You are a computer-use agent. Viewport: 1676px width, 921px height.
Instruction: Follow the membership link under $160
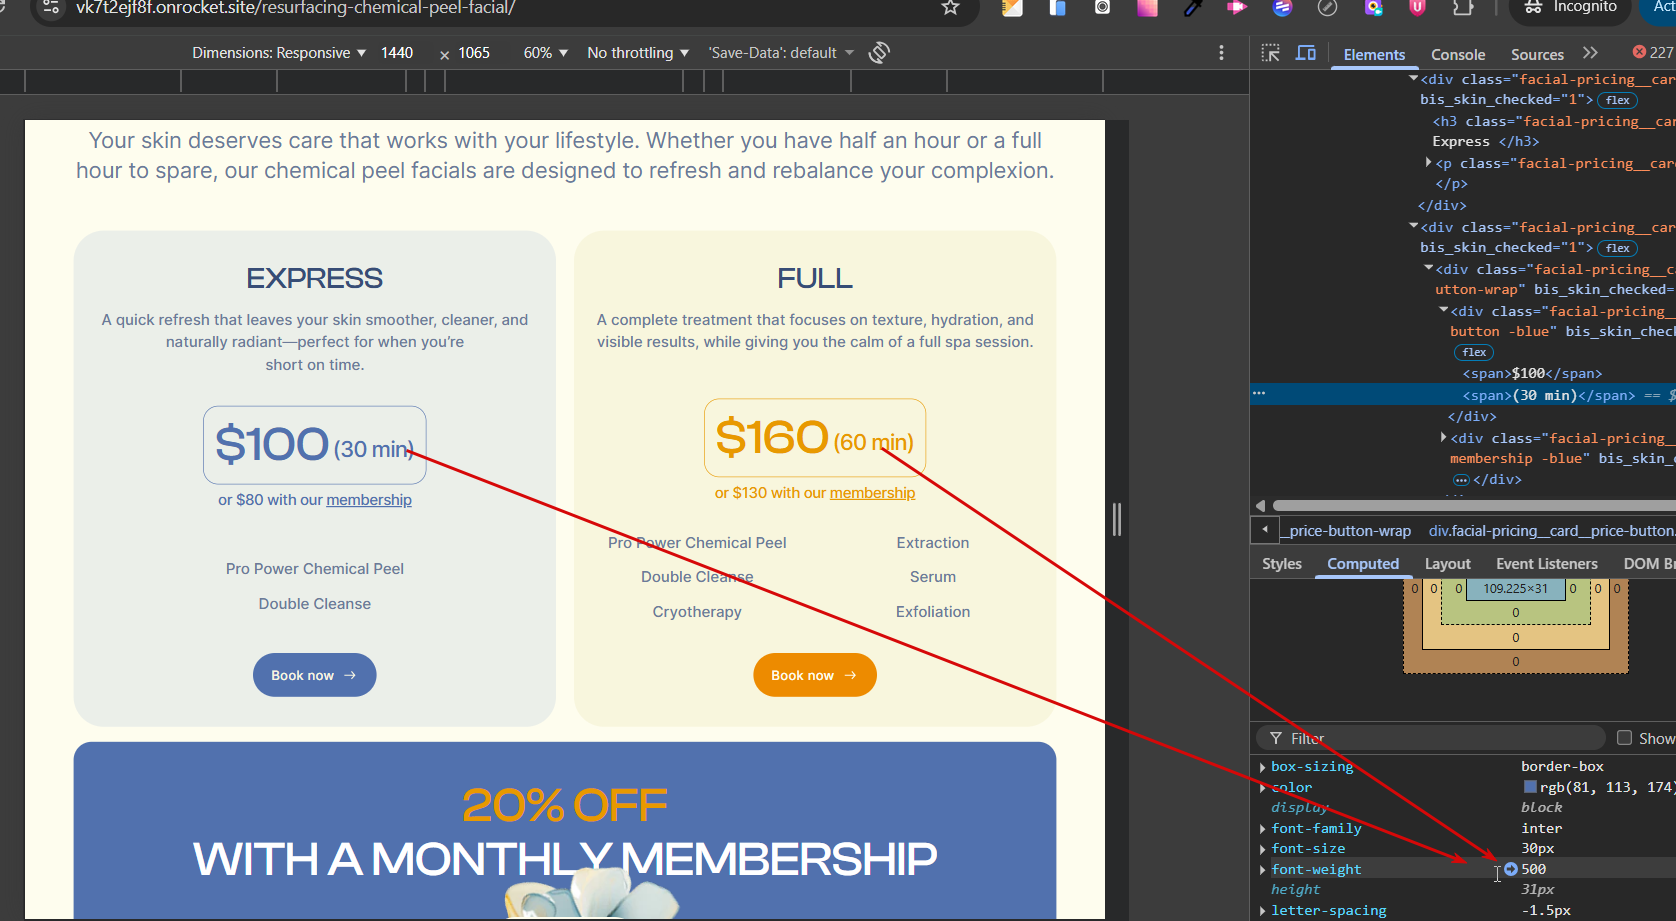tap(872, 493)
